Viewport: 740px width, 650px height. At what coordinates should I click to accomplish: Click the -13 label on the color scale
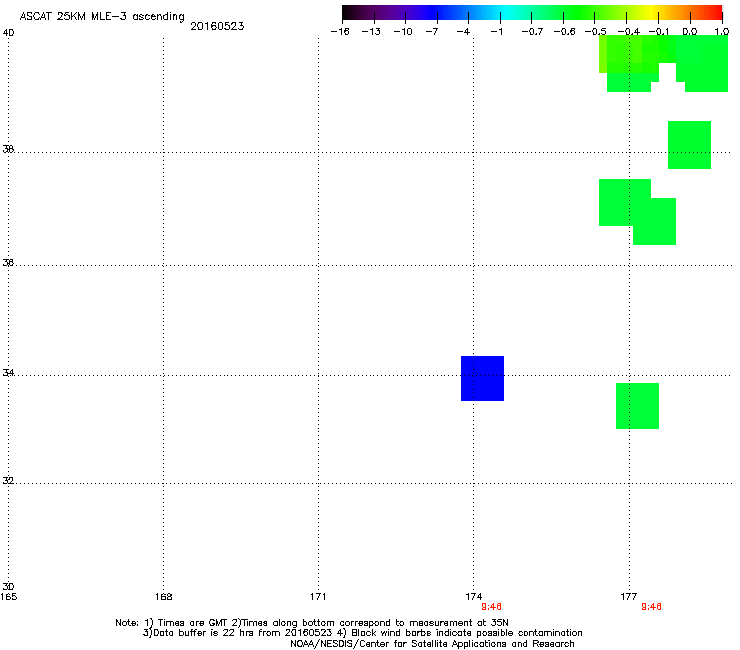pos(371,32)
